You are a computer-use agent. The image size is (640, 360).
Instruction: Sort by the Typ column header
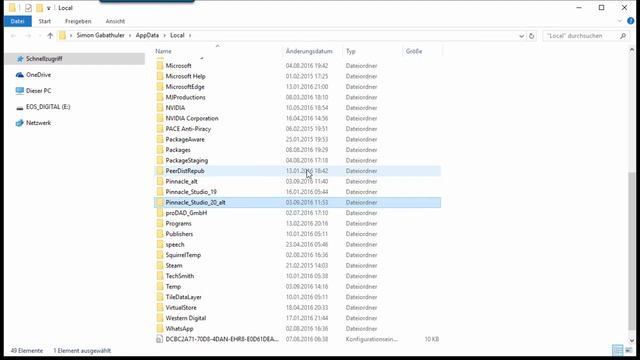[351, 51]
